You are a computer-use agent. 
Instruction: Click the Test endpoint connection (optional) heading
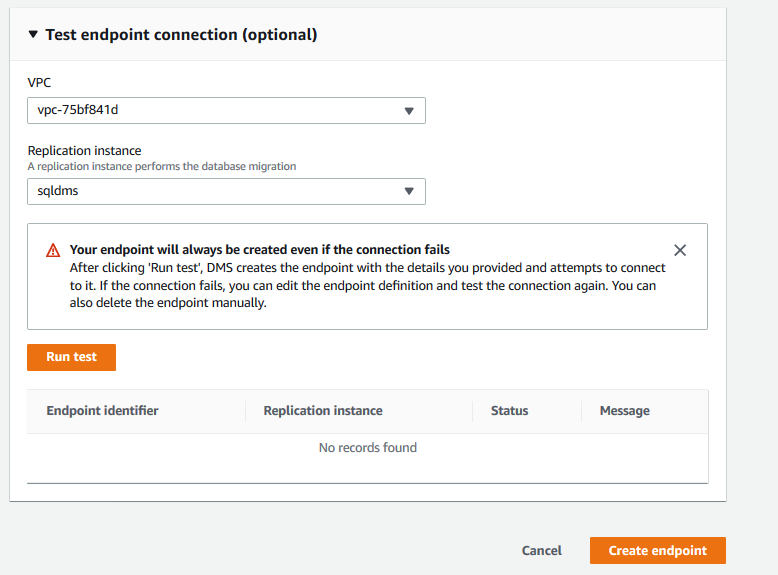(181, 35)
